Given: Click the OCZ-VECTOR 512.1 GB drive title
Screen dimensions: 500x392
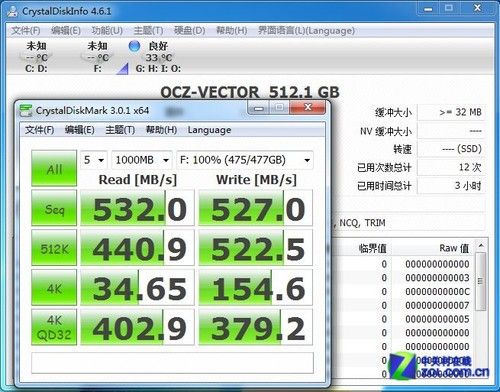Looking at the screenshot, I should coord(250,92).
